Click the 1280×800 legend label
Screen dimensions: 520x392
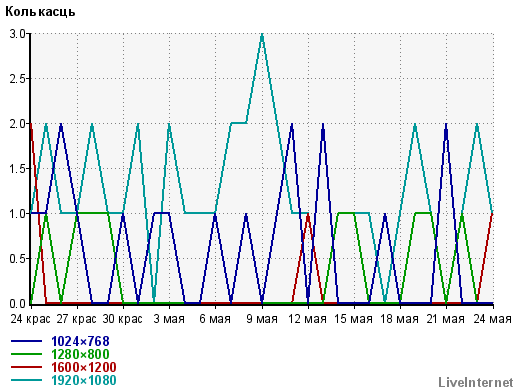coord(80,354)
